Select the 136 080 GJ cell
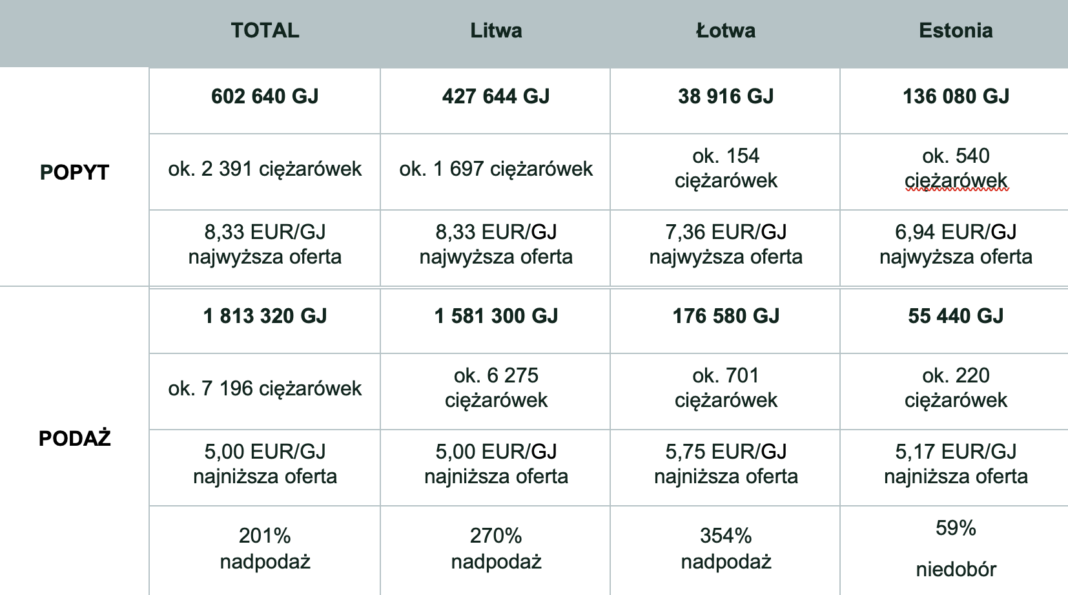The height and width of the screenshot is (595, 1068). 955,101
